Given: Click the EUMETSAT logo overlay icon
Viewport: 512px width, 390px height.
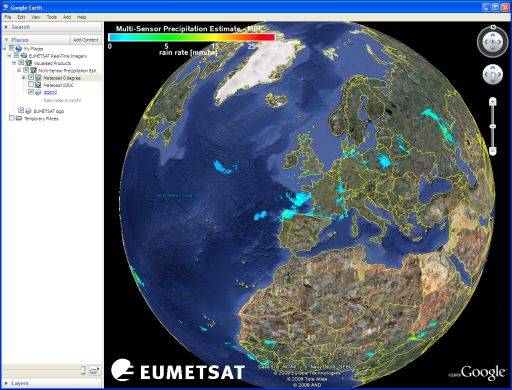Looking at the screenshot, I should tap(29, 111).
